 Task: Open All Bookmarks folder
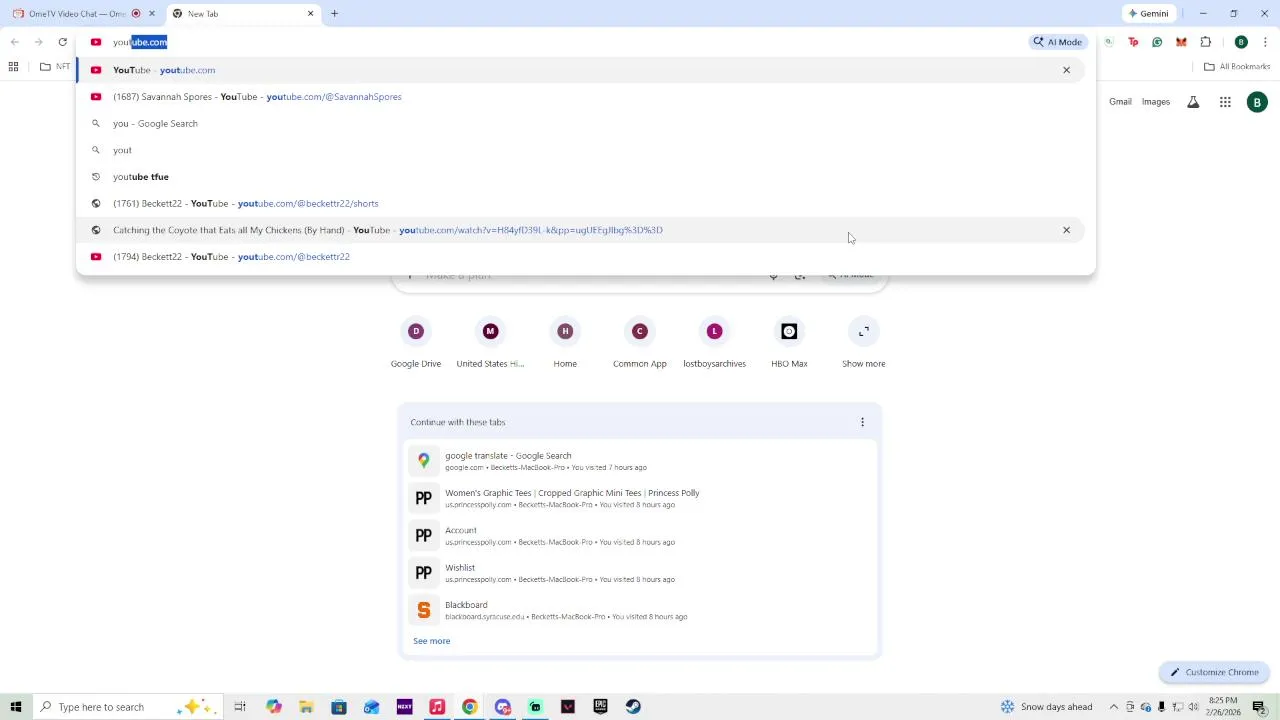tap(1237, 67)
